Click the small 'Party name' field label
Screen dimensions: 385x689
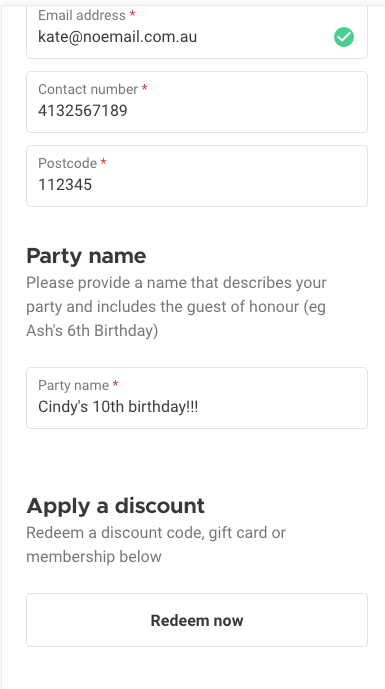(x=73, y=385)
